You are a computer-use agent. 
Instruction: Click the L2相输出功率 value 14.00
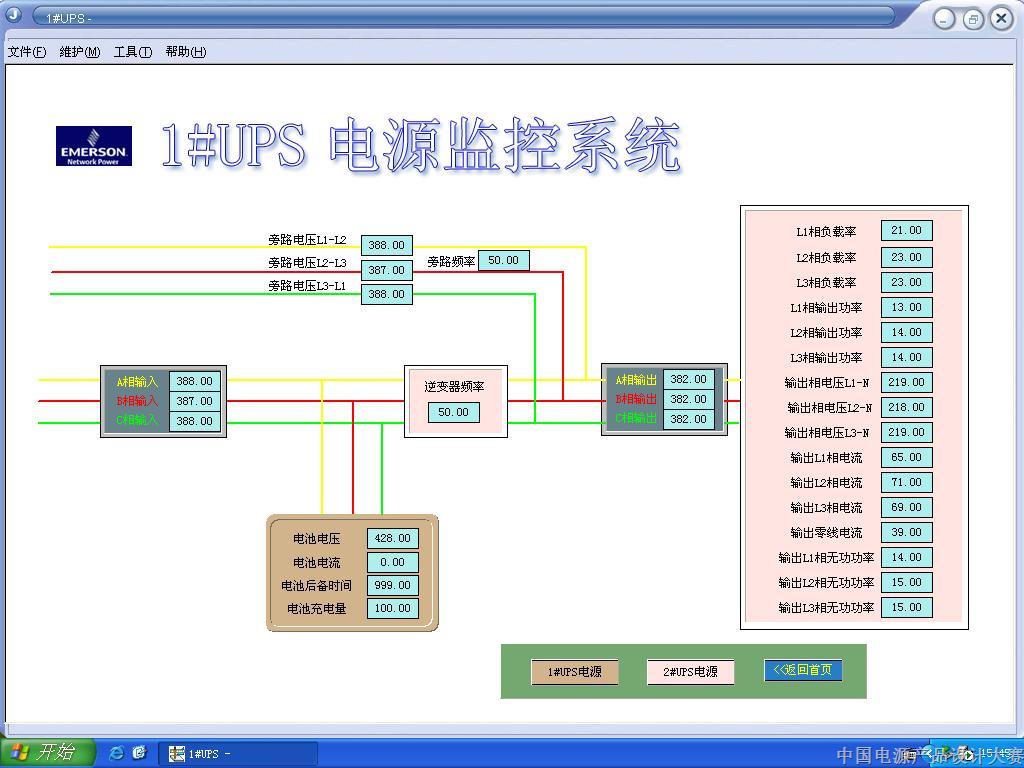tap(906, 332)
